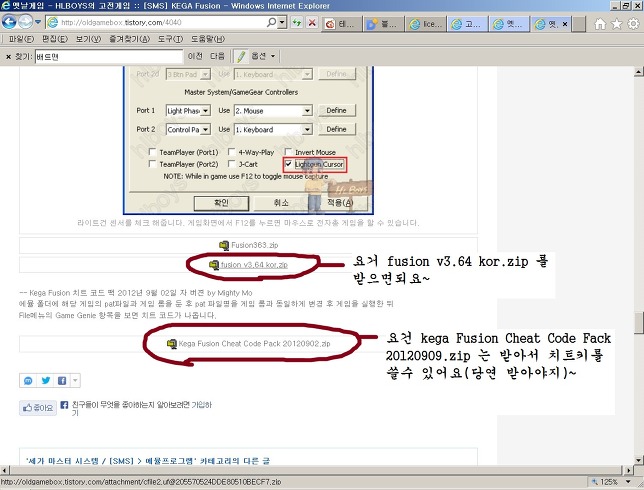Viewport: 644px width, 490px height.
Task: Expand more share options arrow
Action: pyautogui.click(x=75, y=381)
